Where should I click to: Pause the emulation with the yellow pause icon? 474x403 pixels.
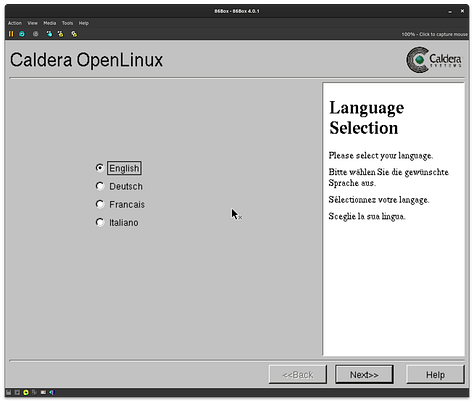point(11,34)
